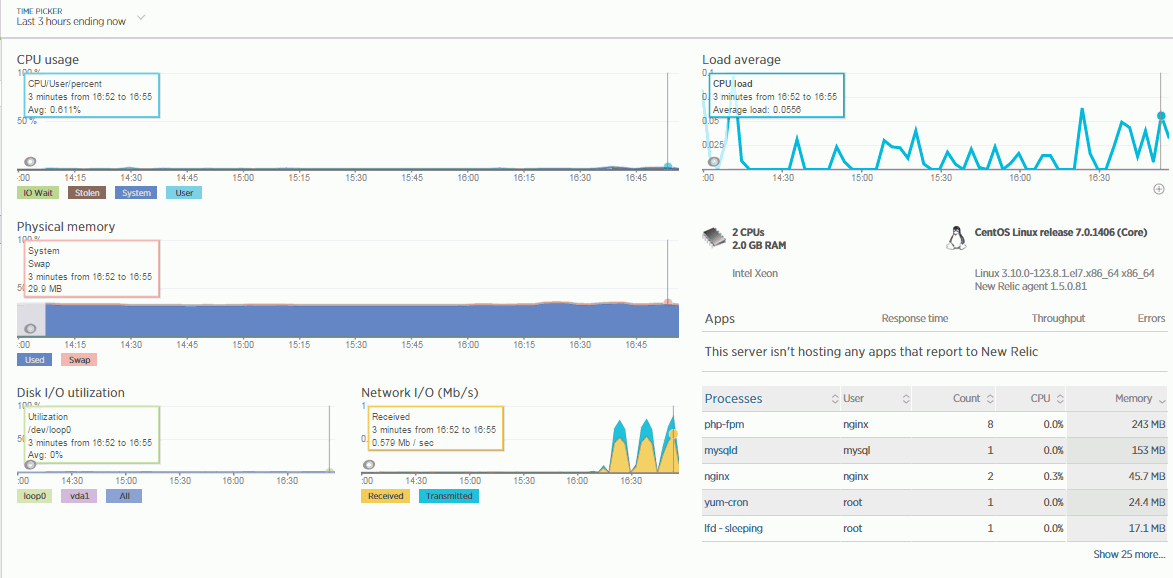
Task: Sort processes by CPU column
Action: pos(1032,399)
